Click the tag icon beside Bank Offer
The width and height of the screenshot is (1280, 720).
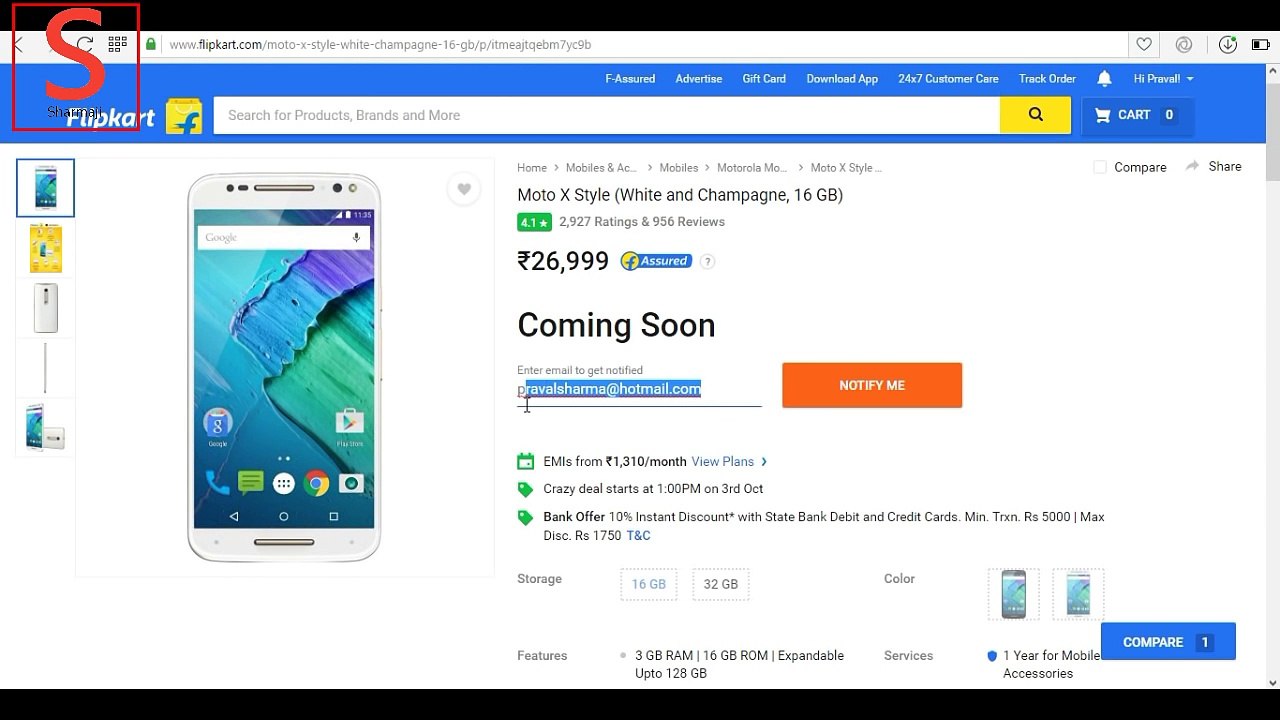tap(525, 517)
